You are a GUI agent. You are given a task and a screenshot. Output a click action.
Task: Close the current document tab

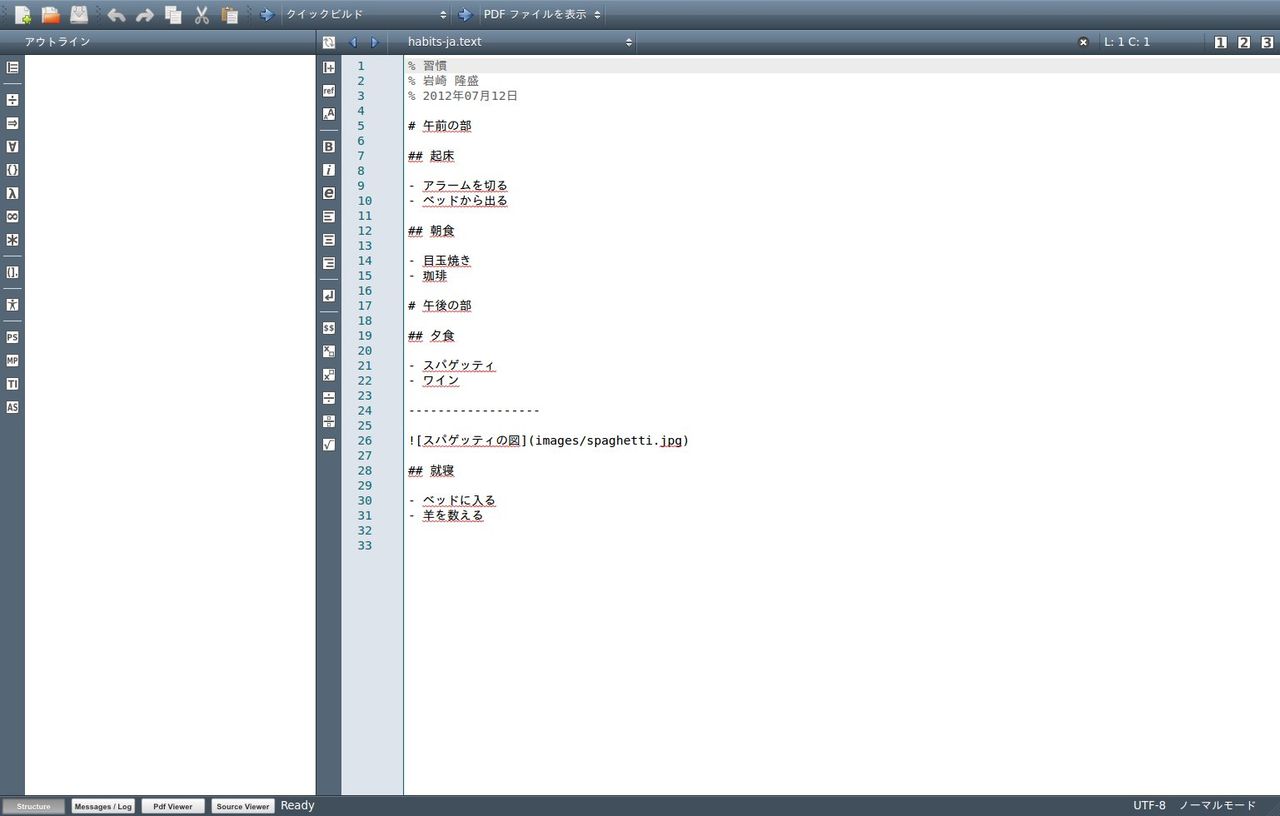pyautogui.click(x=1083, y=42)
